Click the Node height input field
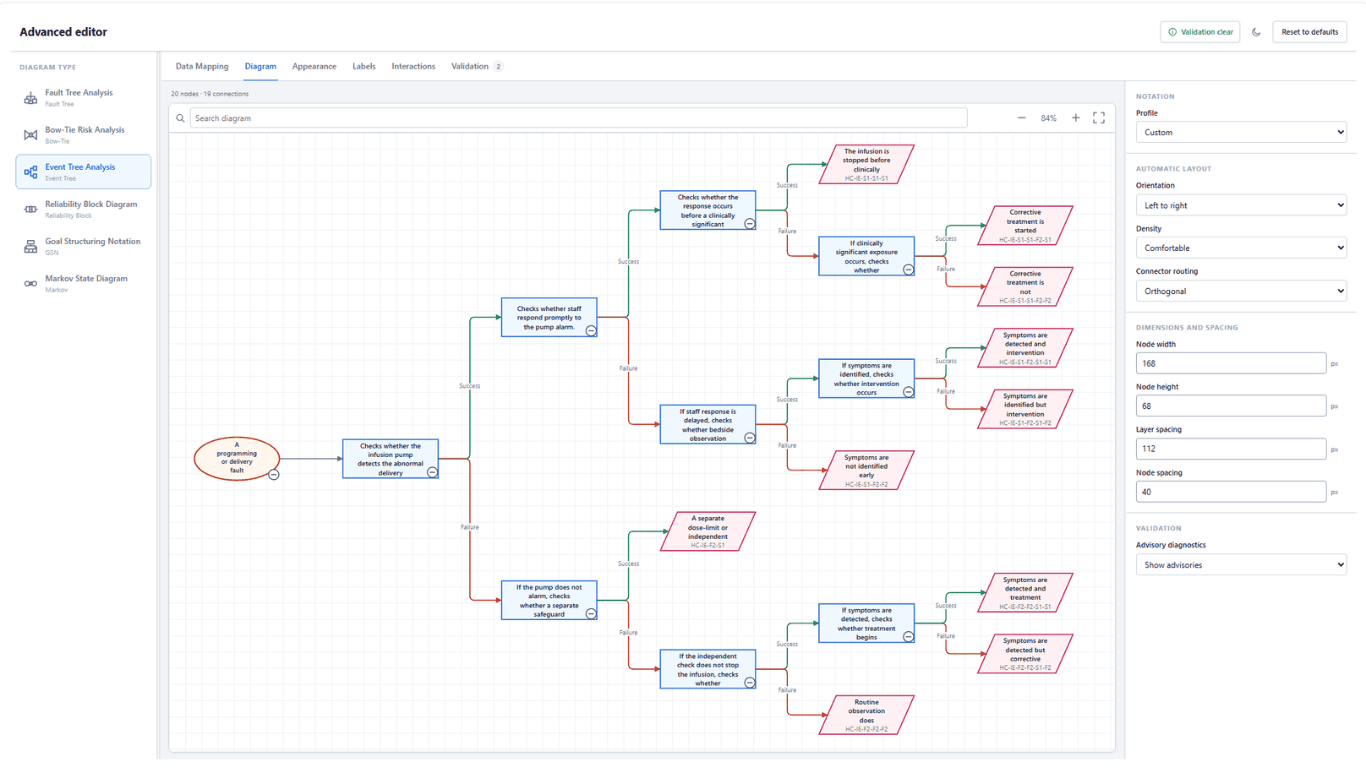The image size is (1366, 768). point(1231,406)
